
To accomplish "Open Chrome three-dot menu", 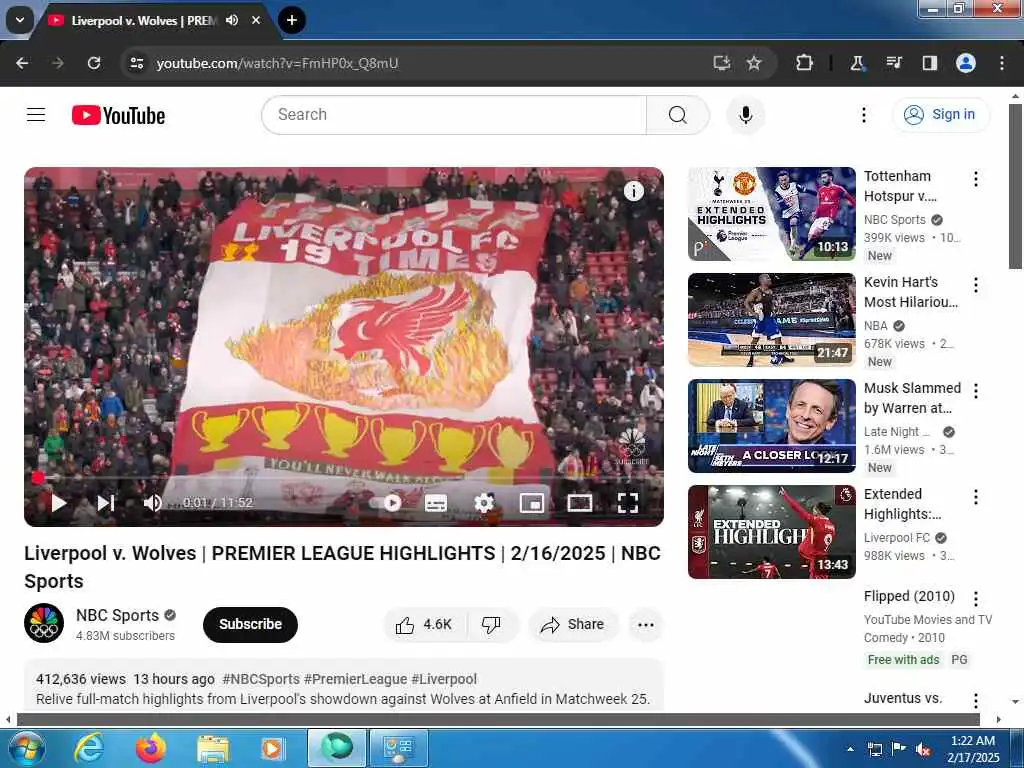I will (x=1002, y=63).
